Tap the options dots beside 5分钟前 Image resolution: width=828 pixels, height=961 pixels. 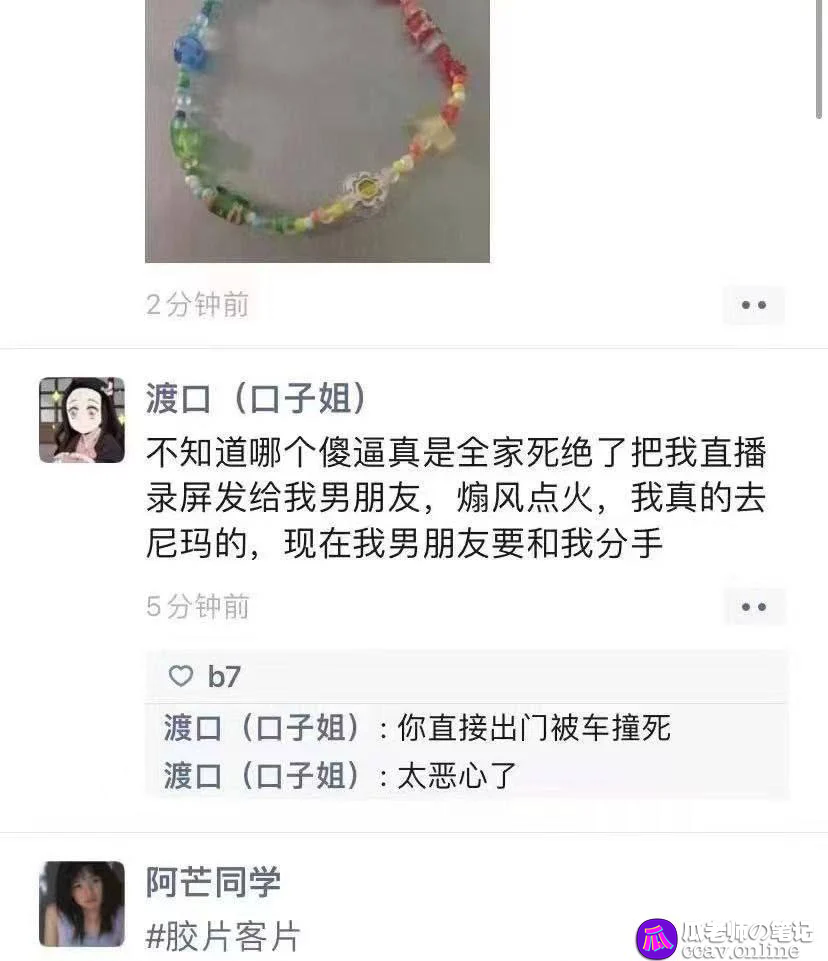click(x=754, y=607)
